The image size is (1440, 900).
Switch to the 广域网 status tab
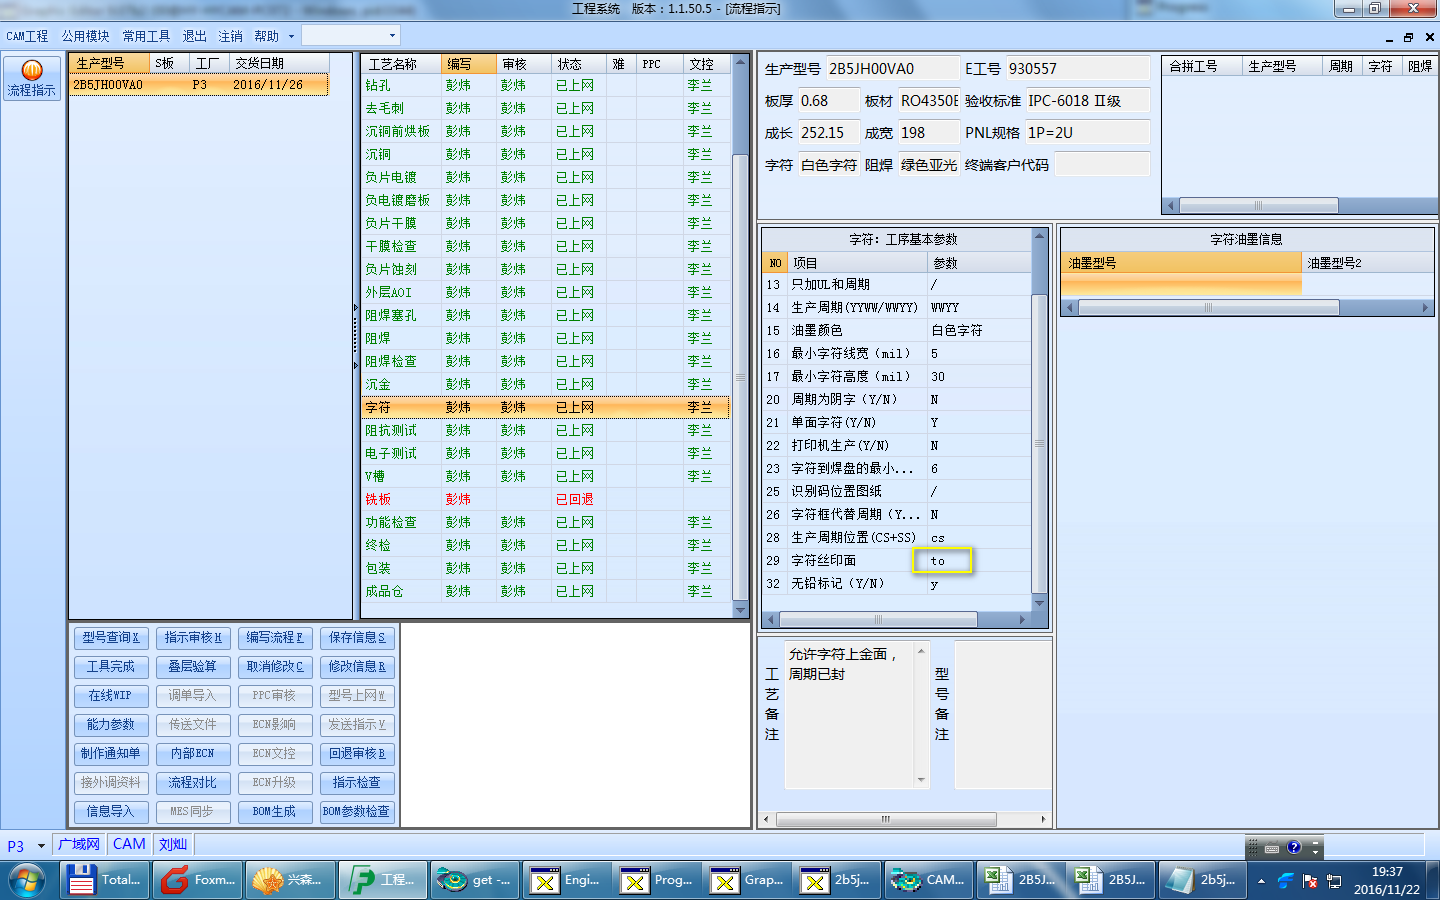click(79, 844)
